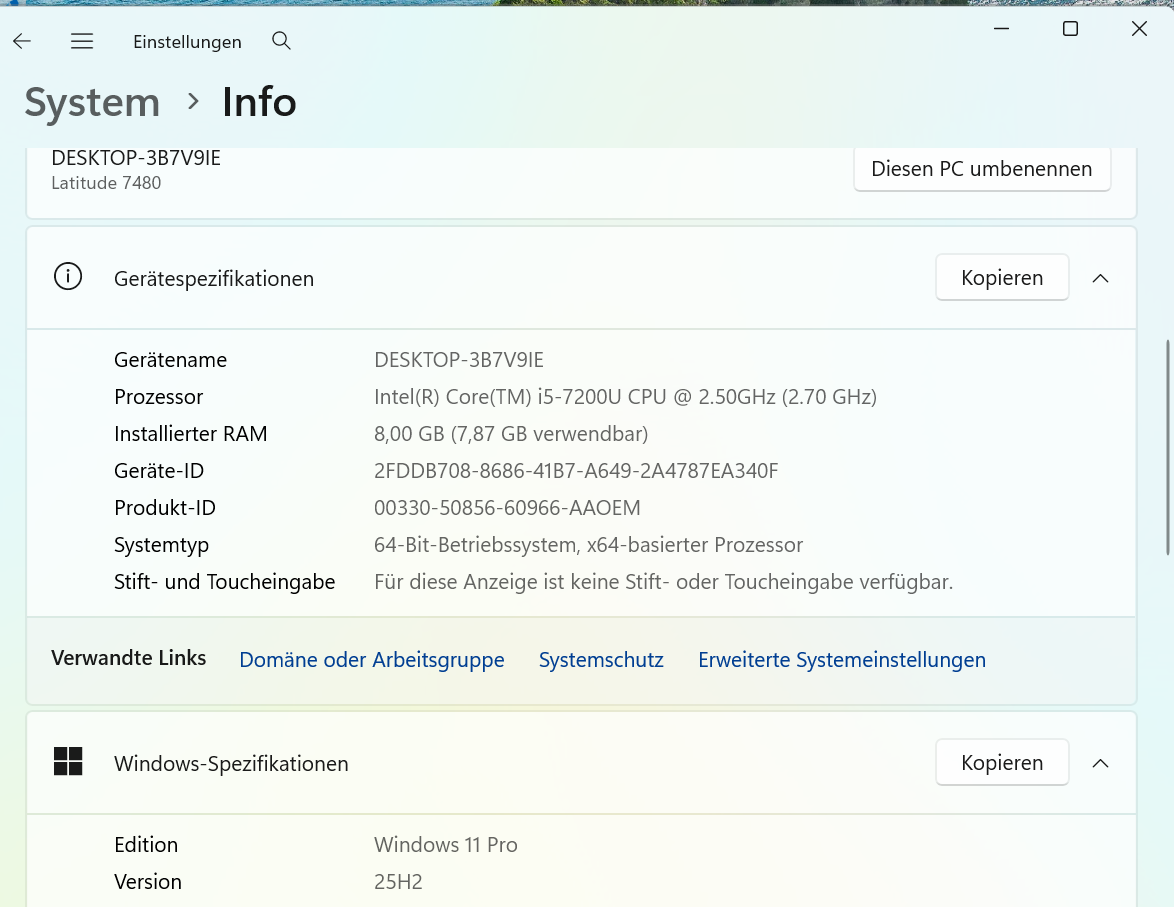Viewport: 1174px width, 907px height.
Task: Click the vertical scrollbar thumb
Action: (x=1167, y=447)
